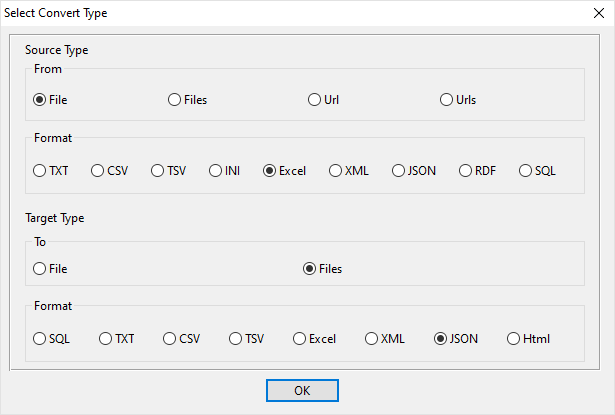The height and width of the screenshot is (415, 615).
Task: Choose TSV as source format
Action: [x=158, y=171]
